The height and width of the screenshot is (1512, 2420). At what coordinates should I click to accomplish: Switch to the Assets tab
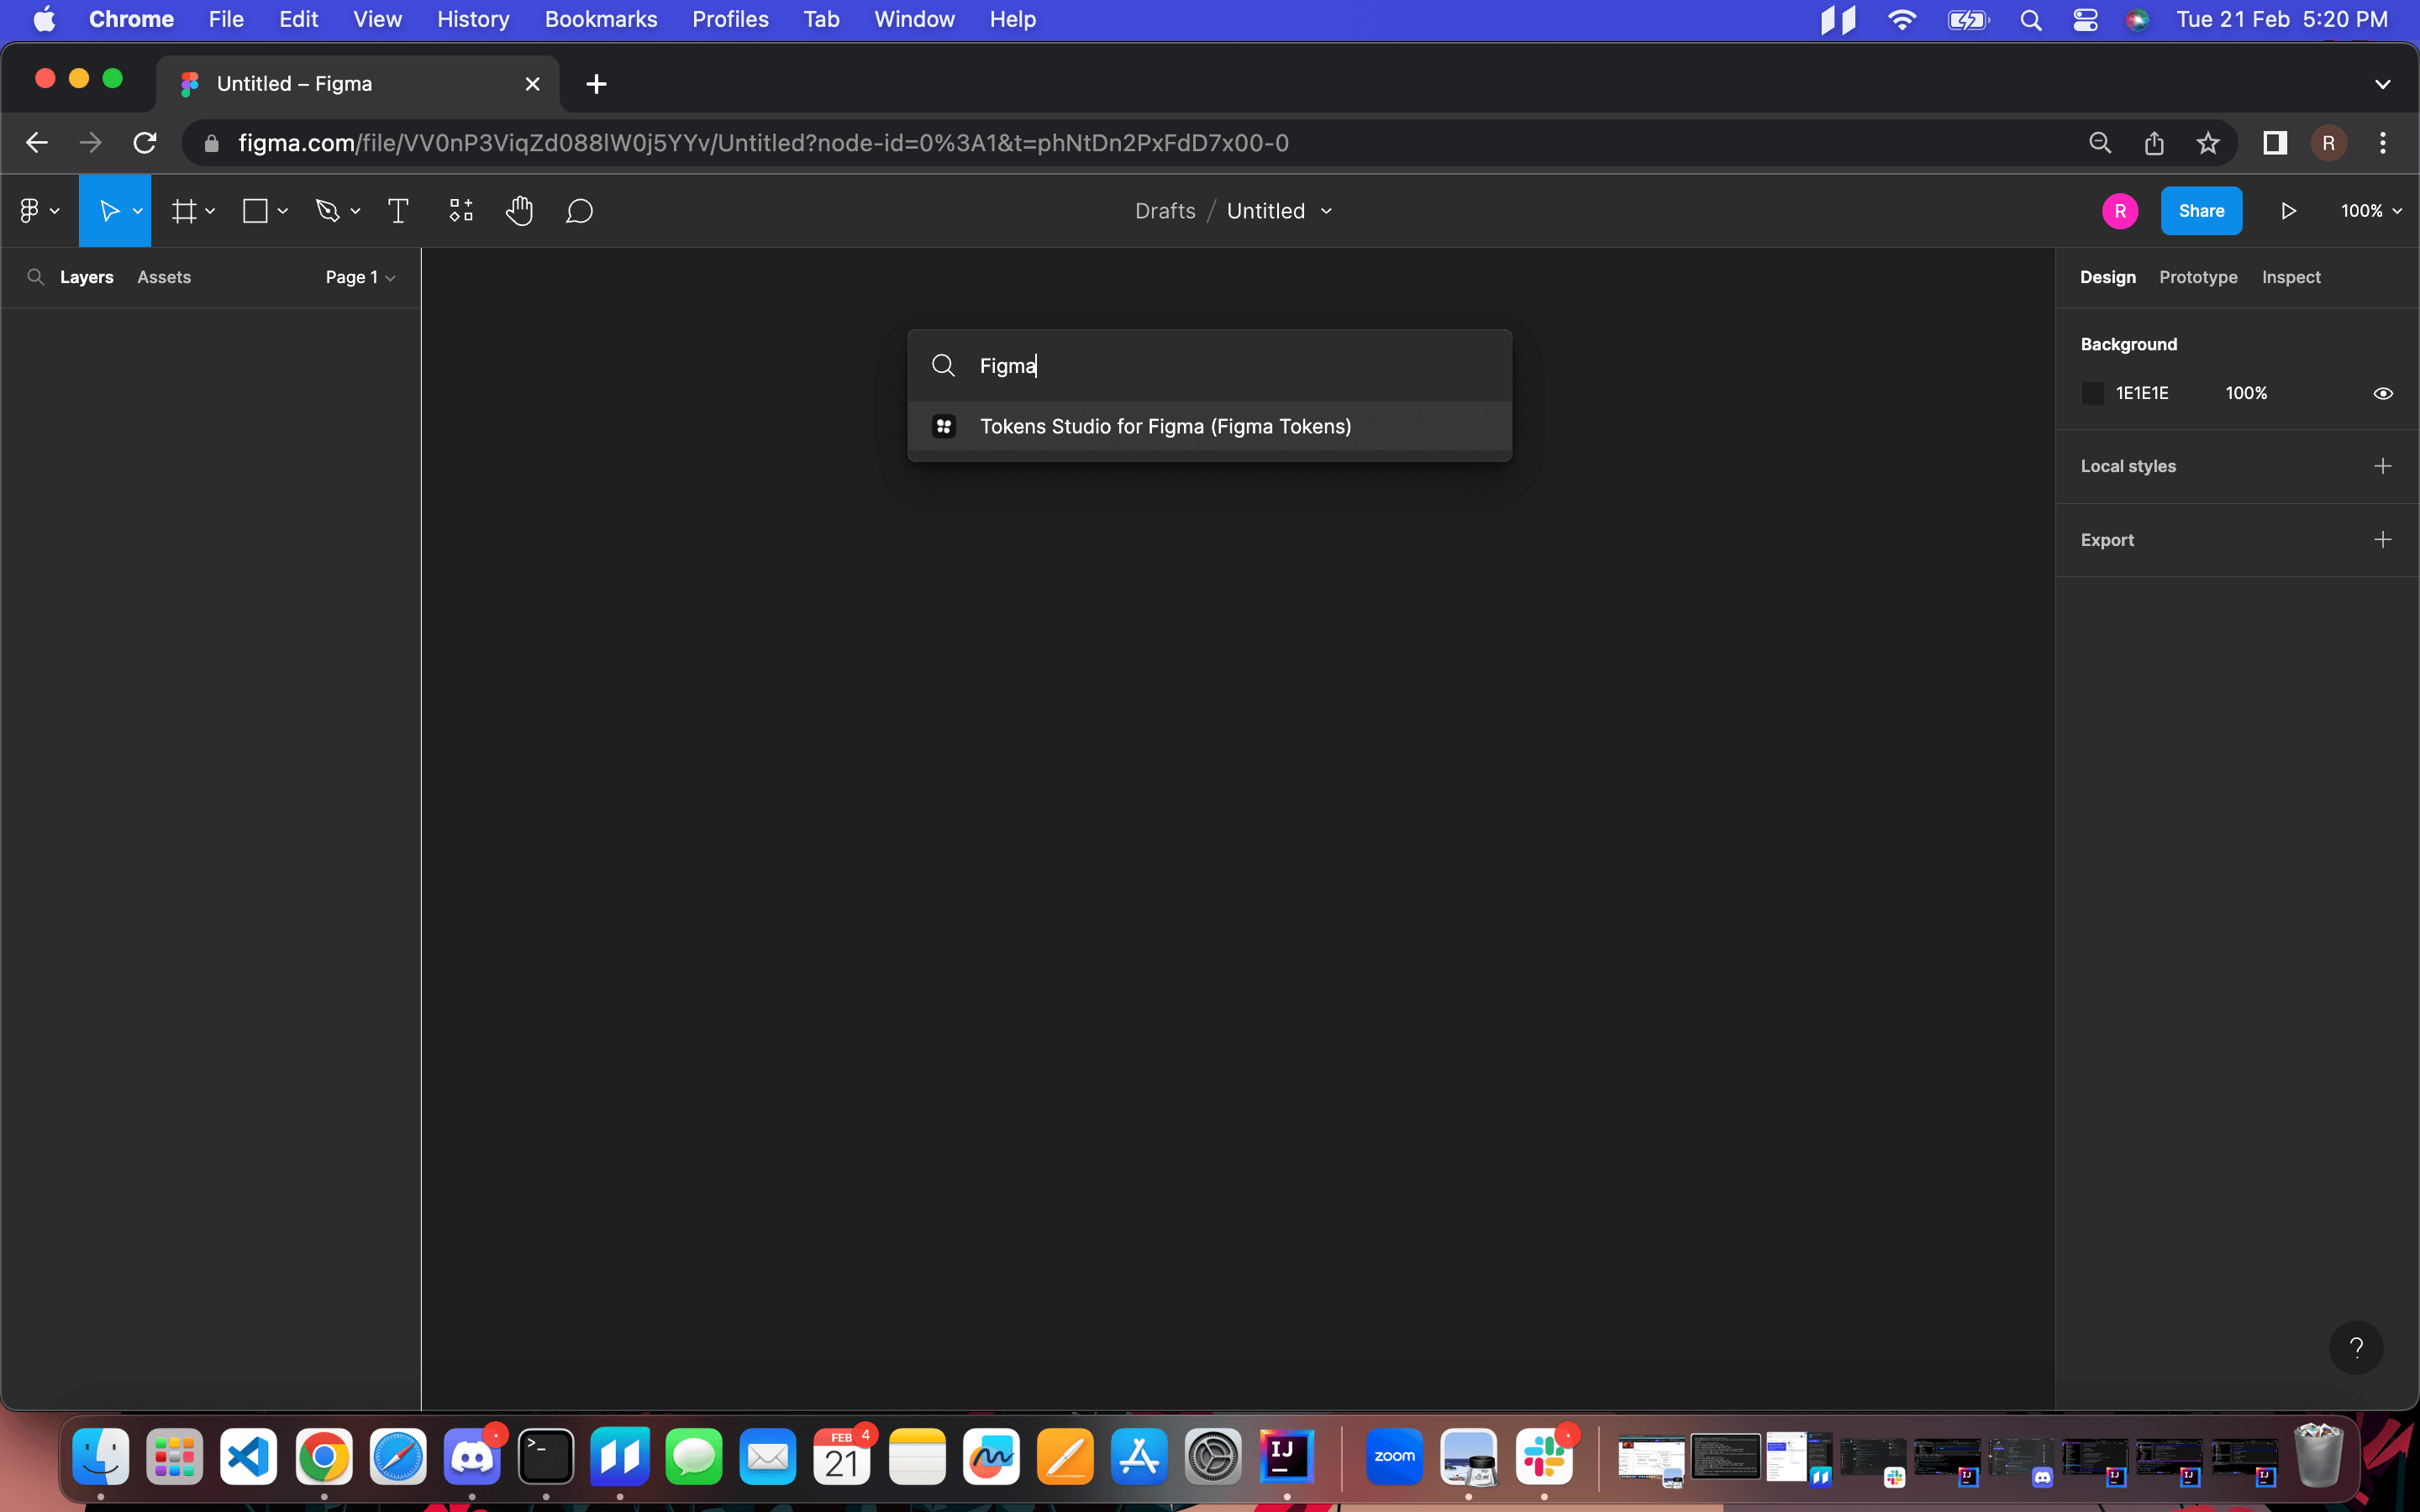point(164,277)
